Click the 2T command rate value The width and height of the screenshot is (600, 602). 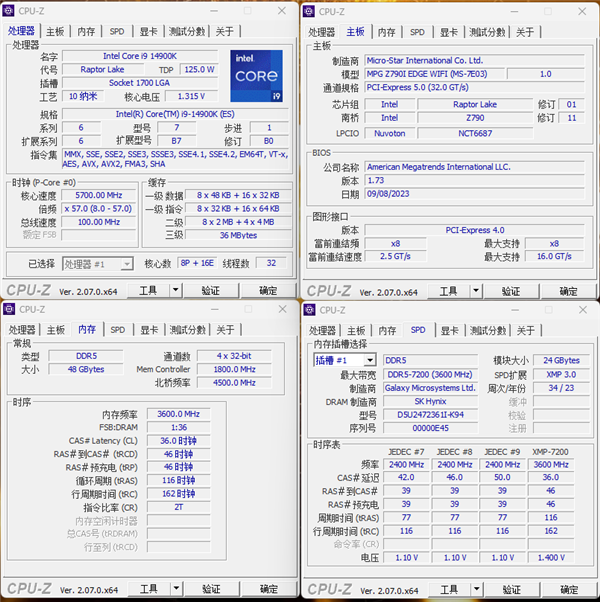point(179,507)
